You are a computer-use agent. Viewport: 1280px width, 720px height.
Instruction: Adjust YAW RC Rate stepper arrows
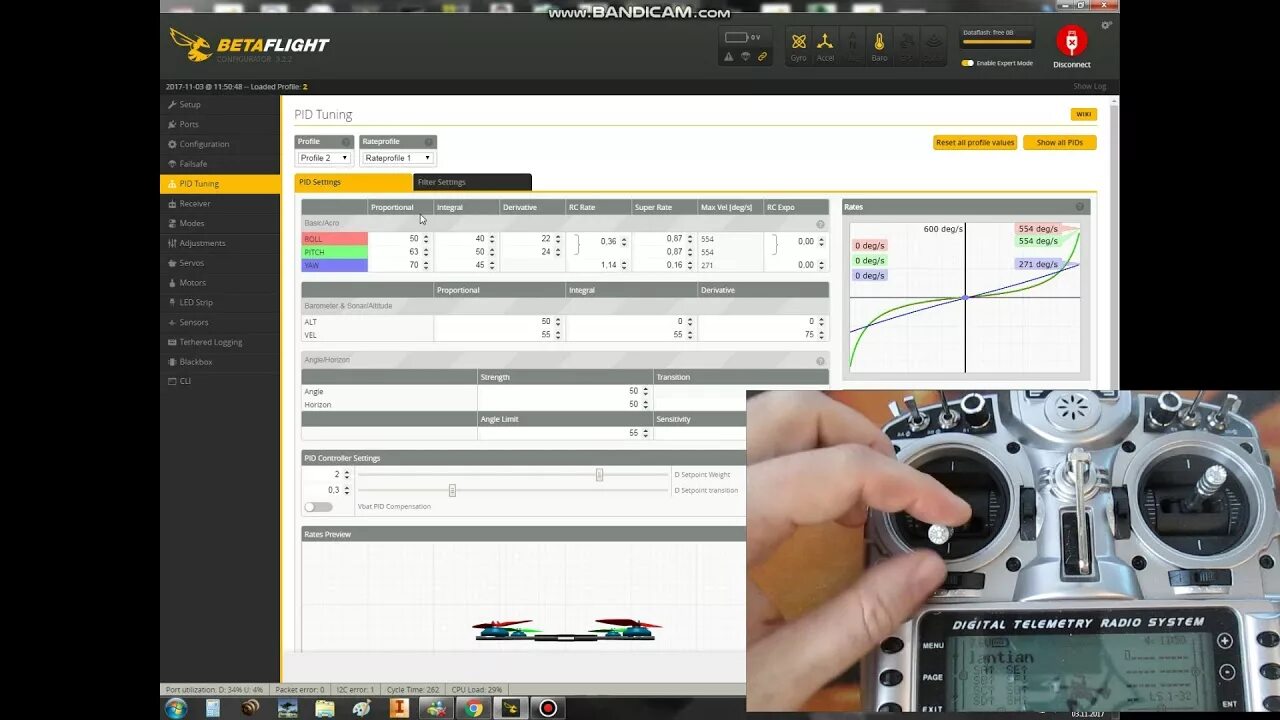[624, 265]
